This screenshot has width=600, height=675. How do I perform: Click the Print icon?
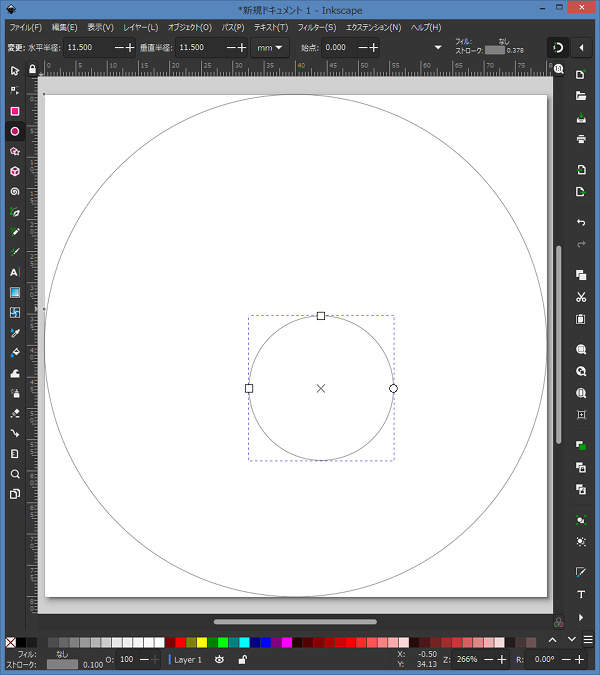coord(581,139)
